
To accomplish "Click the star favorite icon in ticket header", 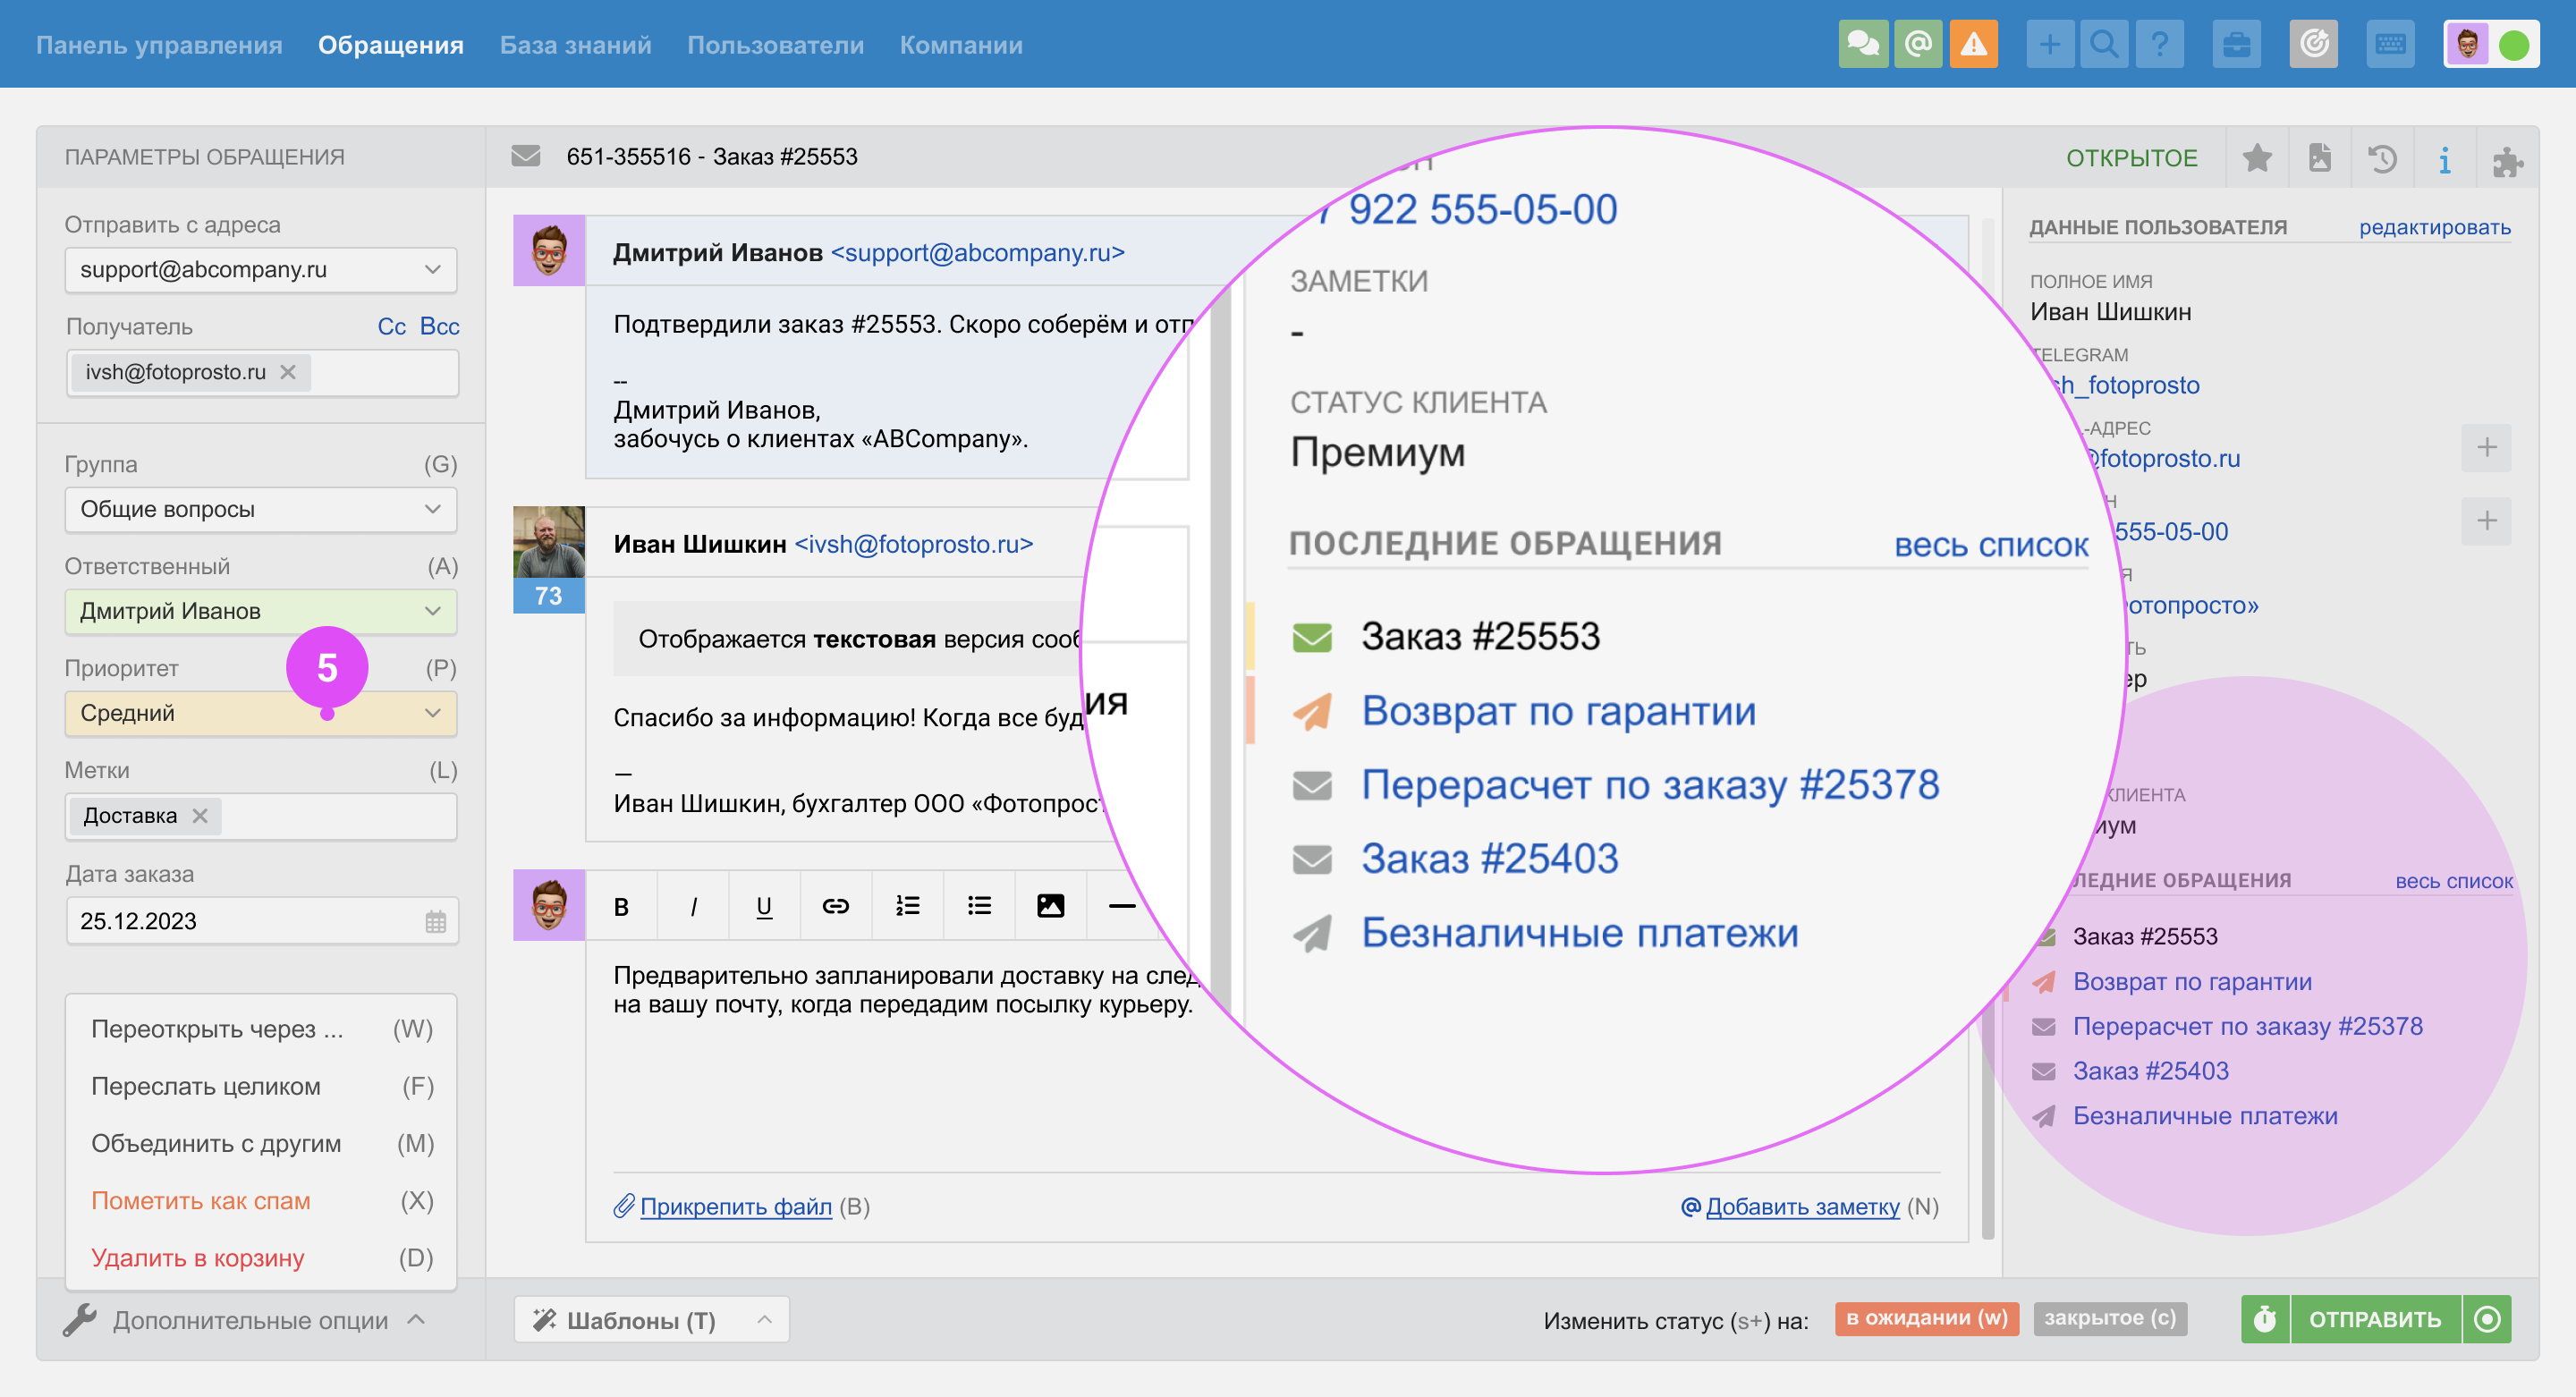I will [x=2256, y=158].
